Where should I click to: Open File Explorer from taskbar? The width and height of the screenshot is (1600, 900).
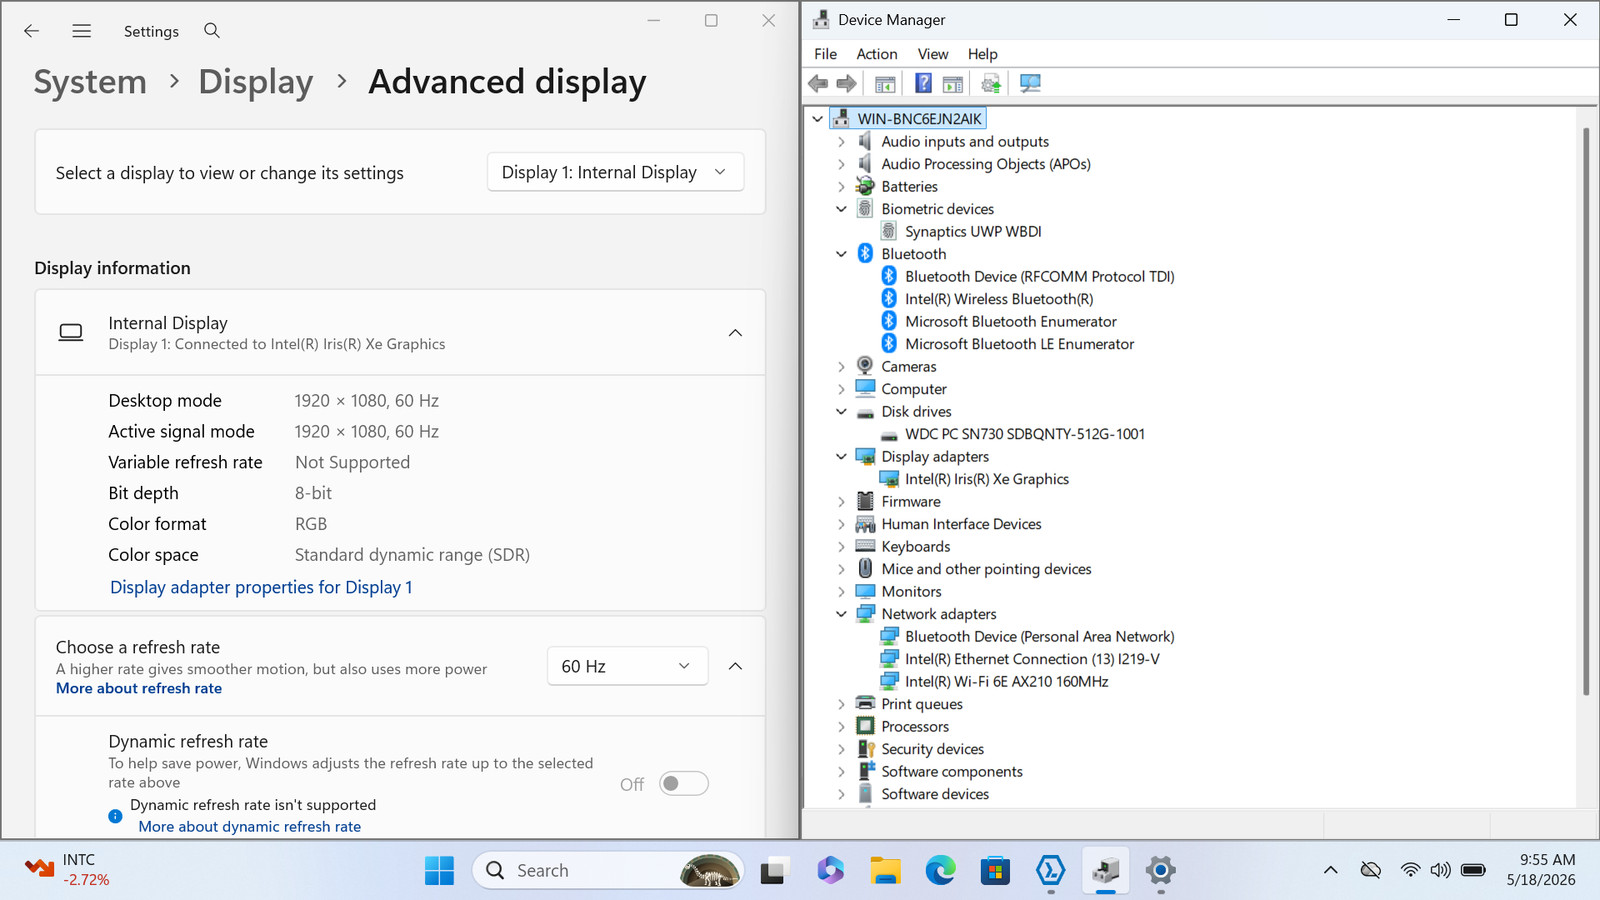tap(885, 871)
